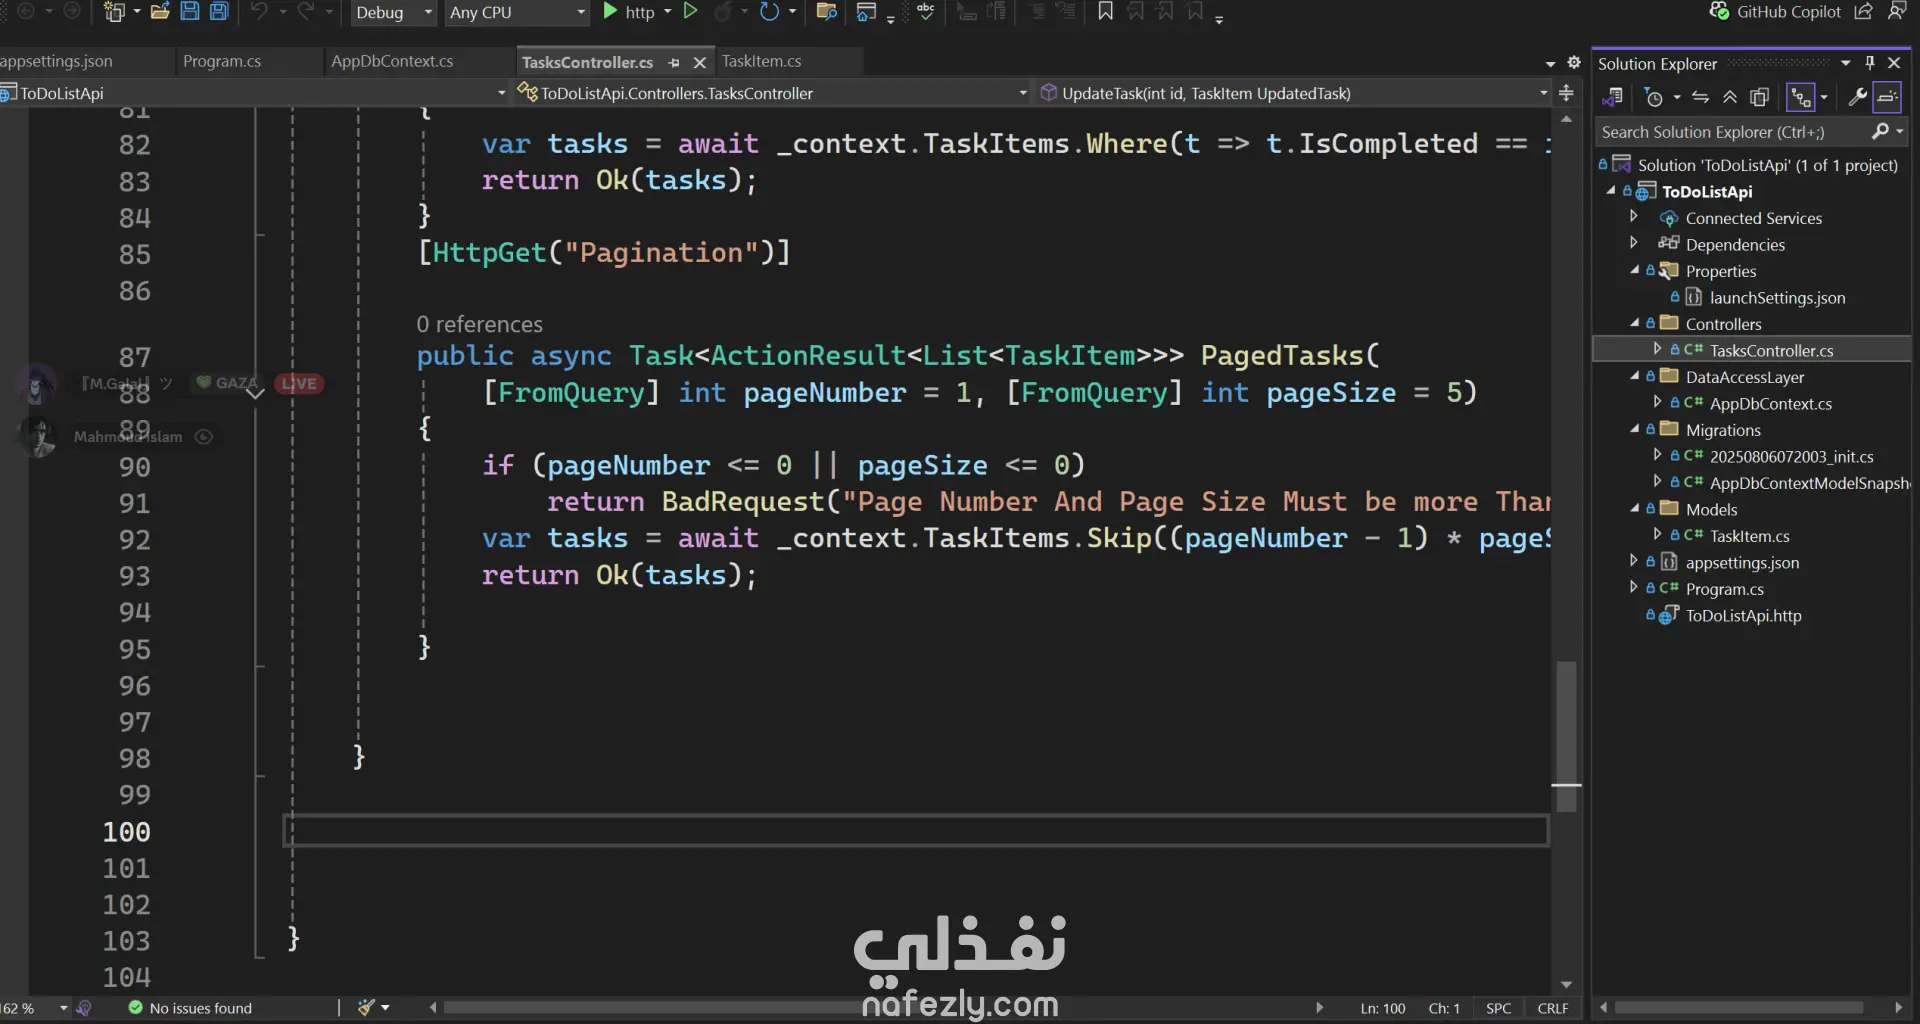Collapse the Models folder
1920x1024 pixels.
coord(1635,509)
